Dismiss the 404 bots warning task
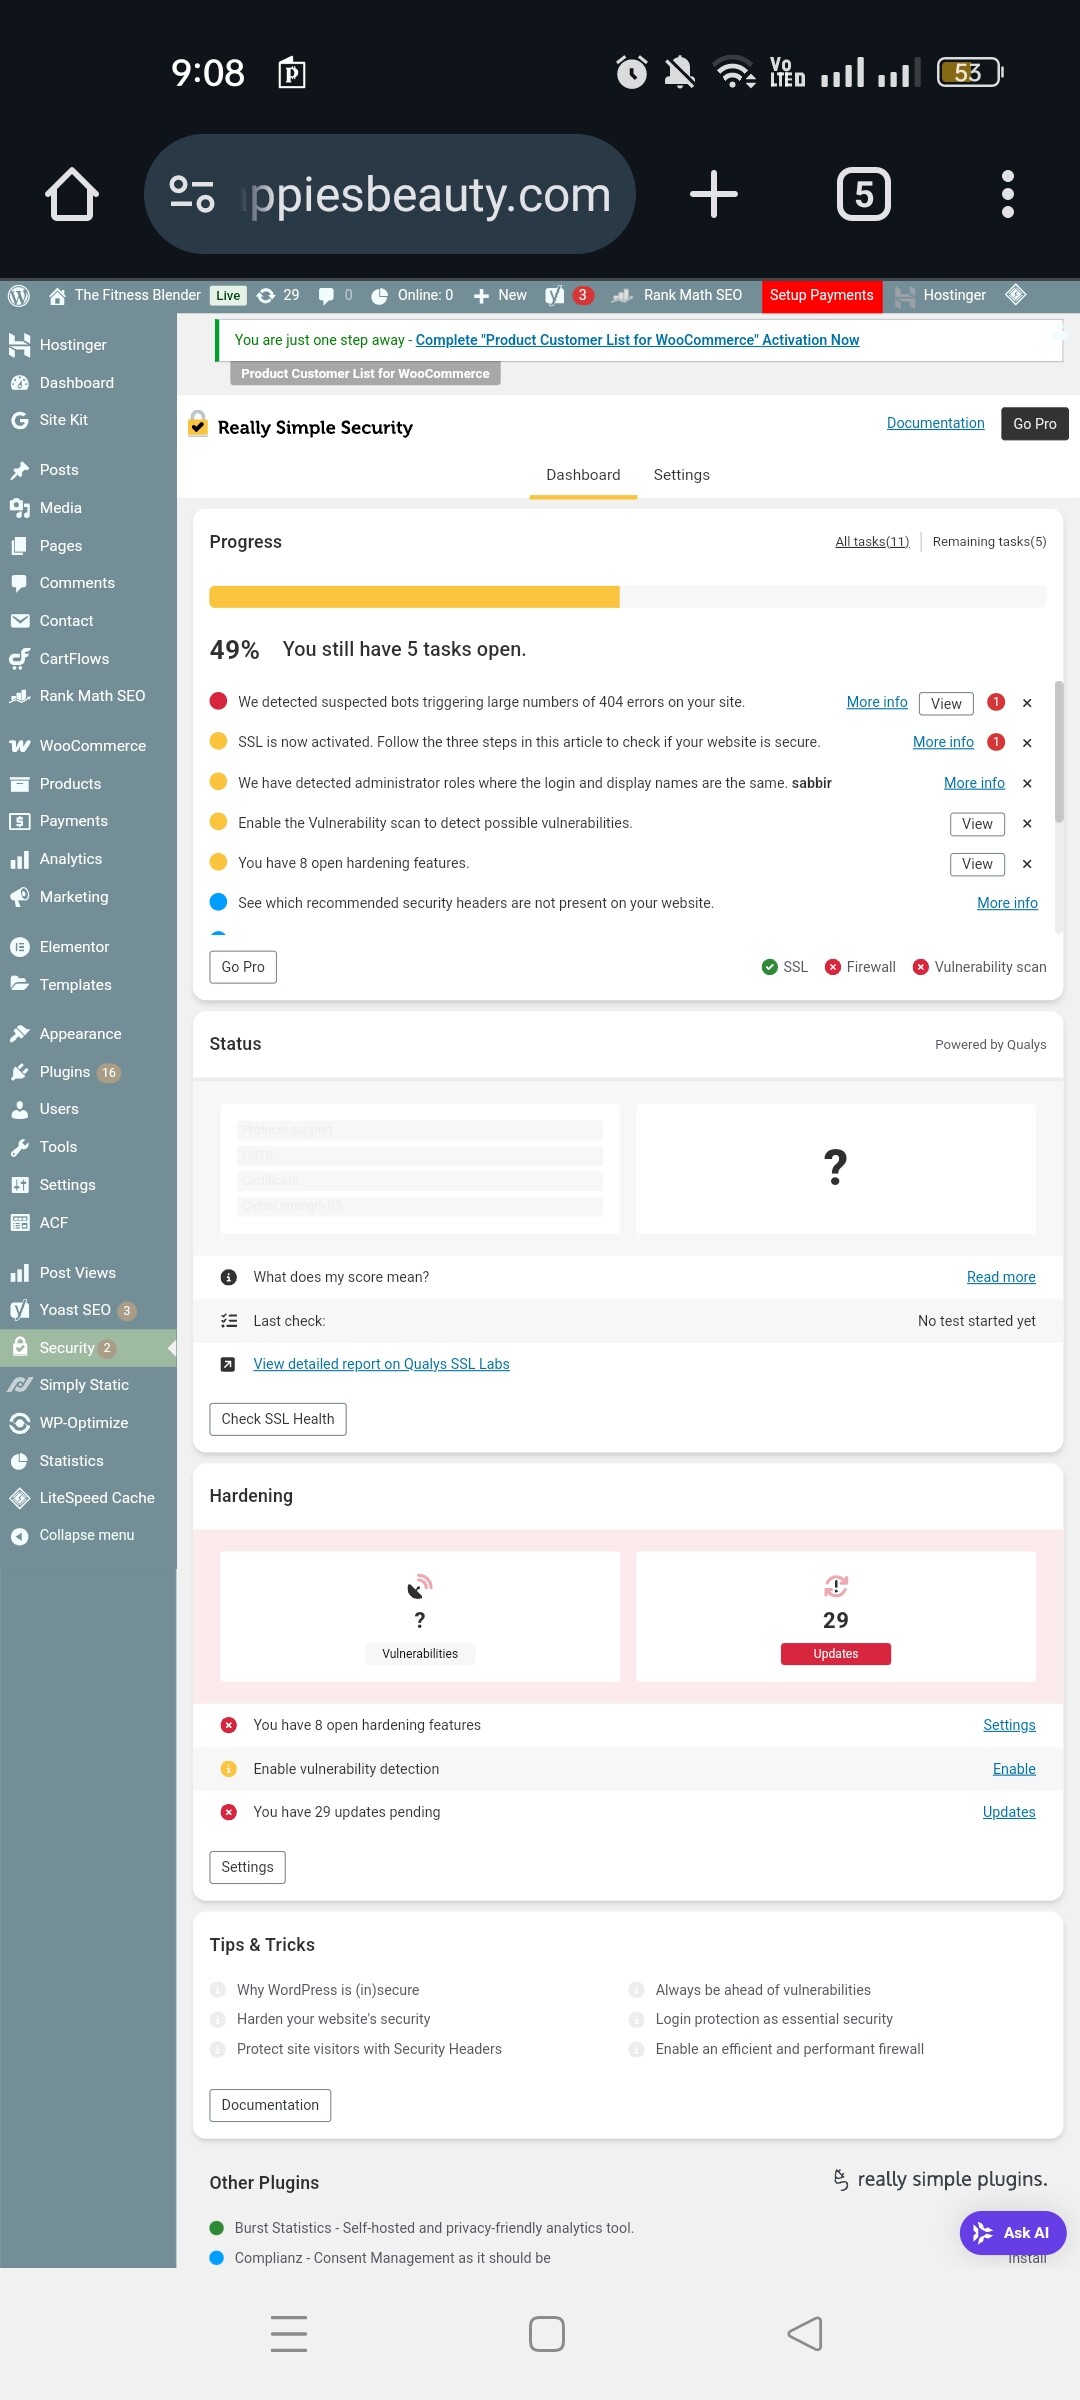The height and width of the screenshot is (2400, 1080). tap(1027, 703)
